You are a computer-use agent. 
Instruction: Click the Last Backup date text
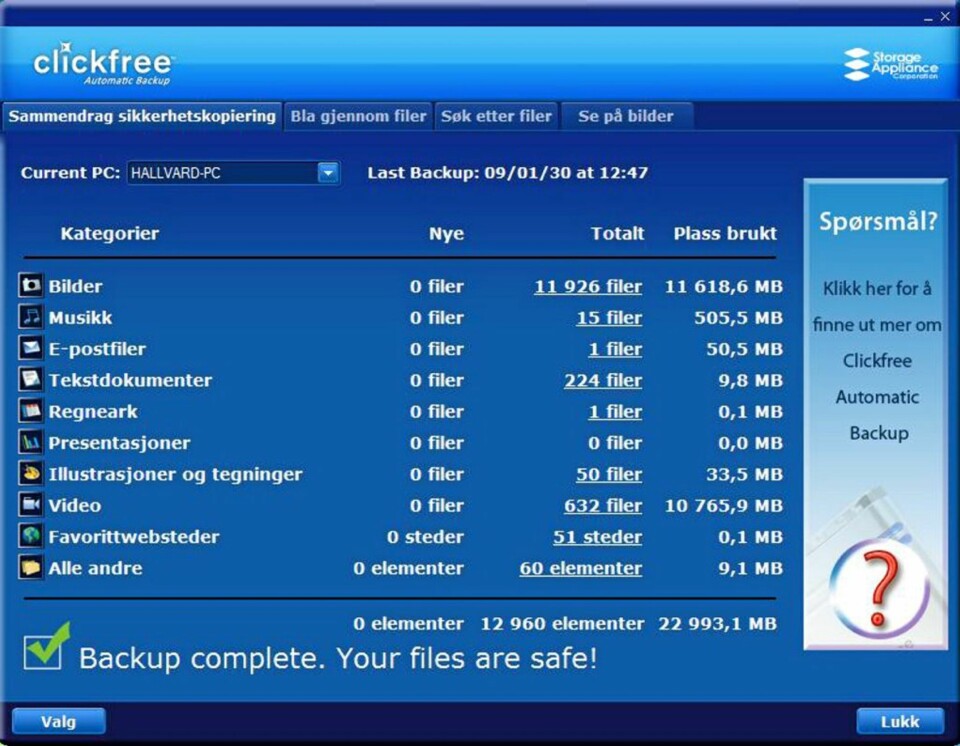(508, 173)
